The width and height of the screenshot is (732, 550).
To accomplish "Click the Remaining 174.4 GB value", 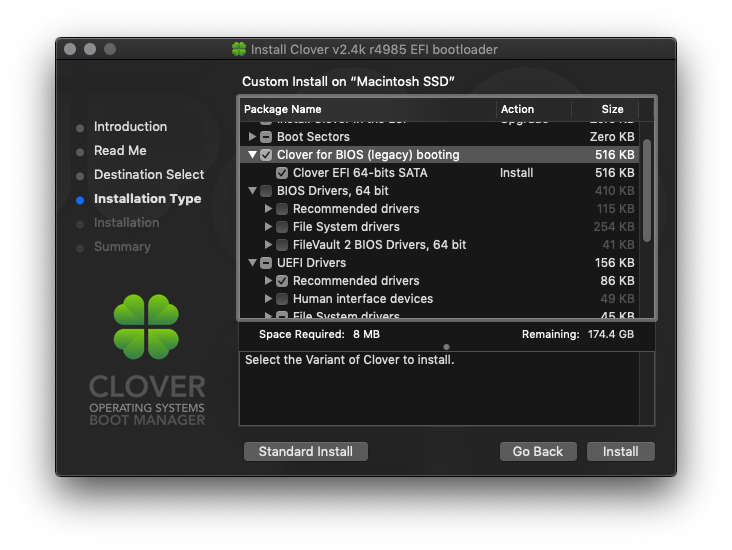I will click(x=611, y=334).
